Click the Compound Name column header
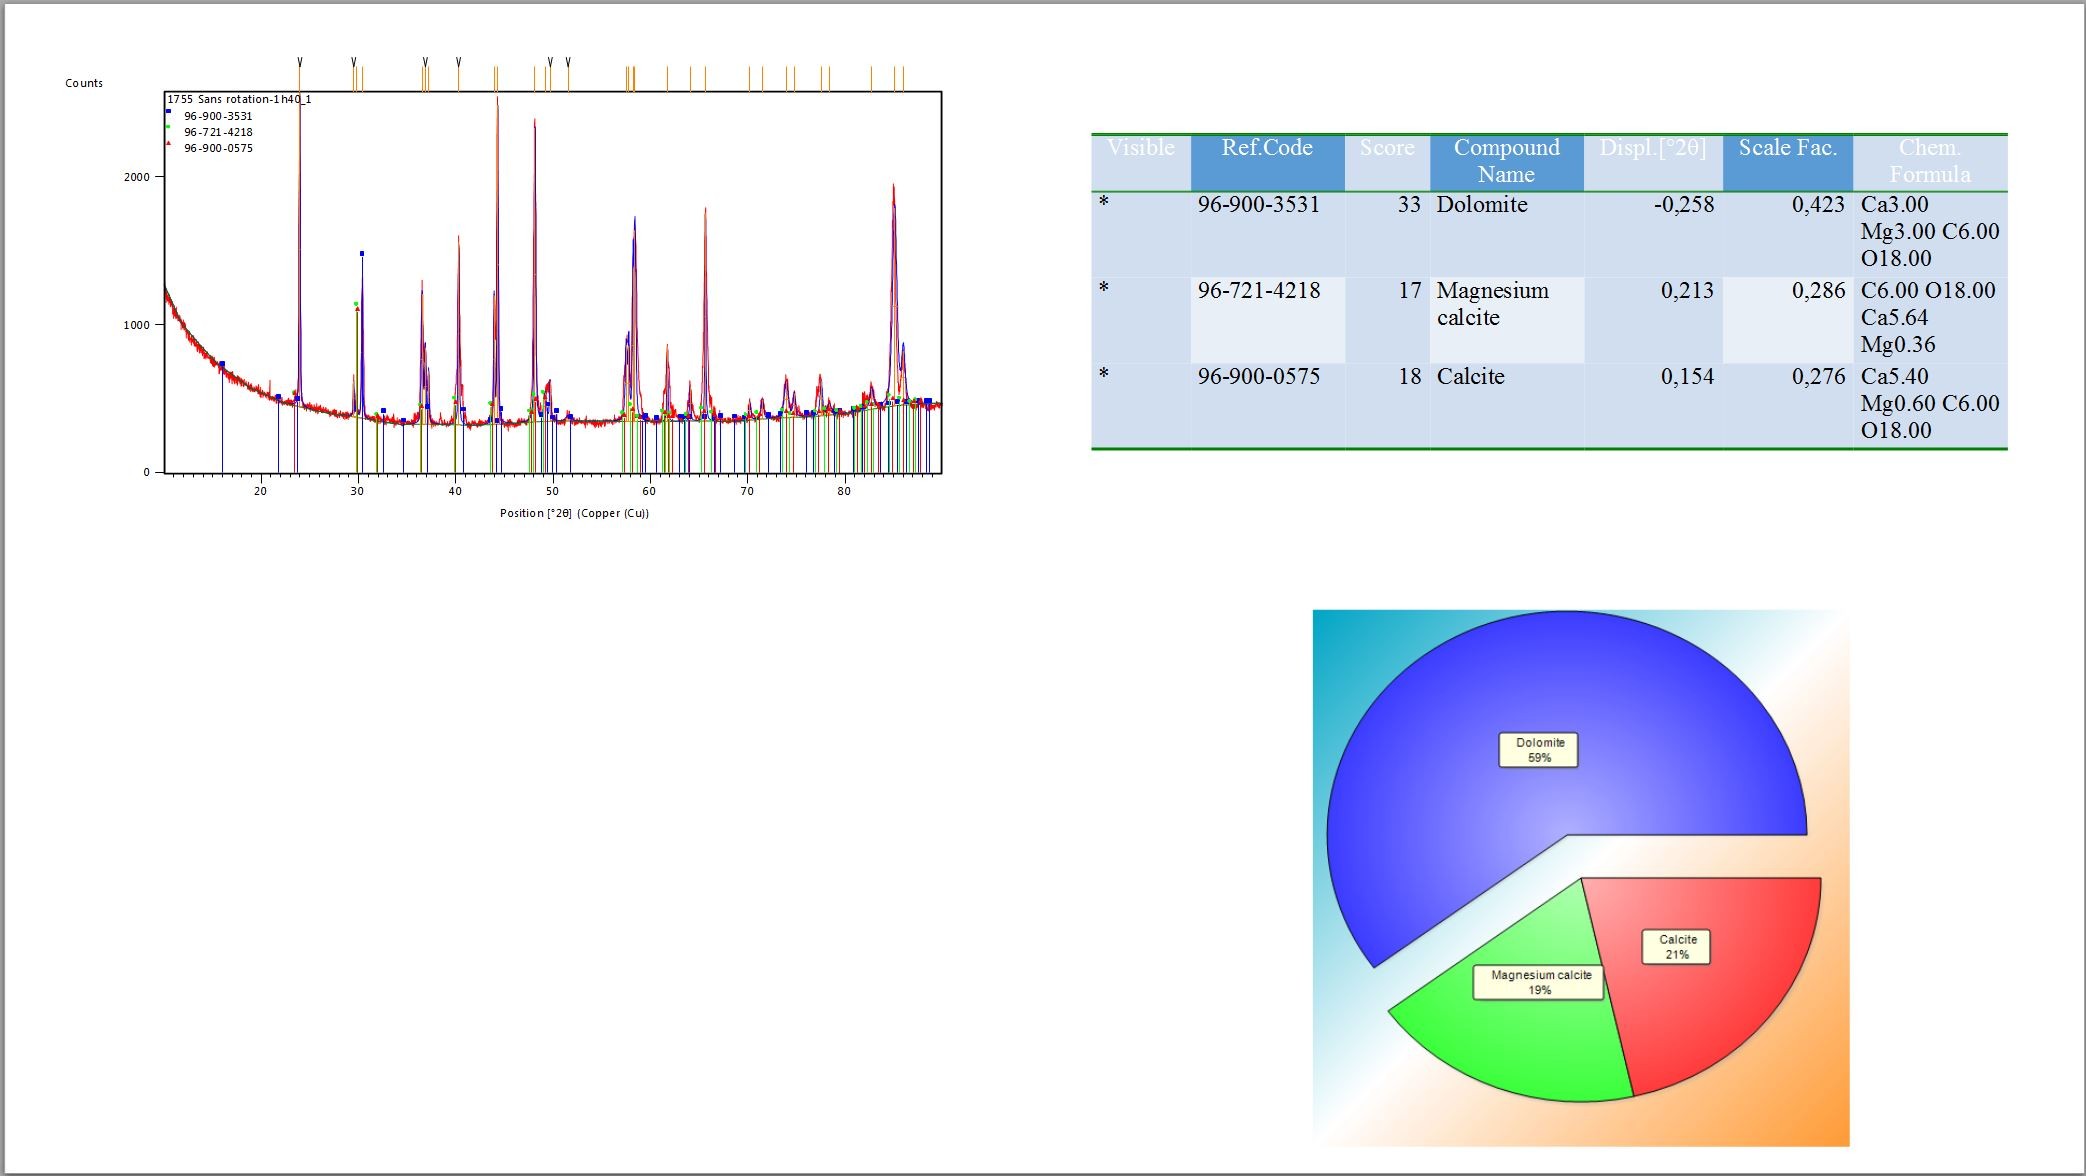This screenshot has width=2086, height=1176. point(1505,161)
